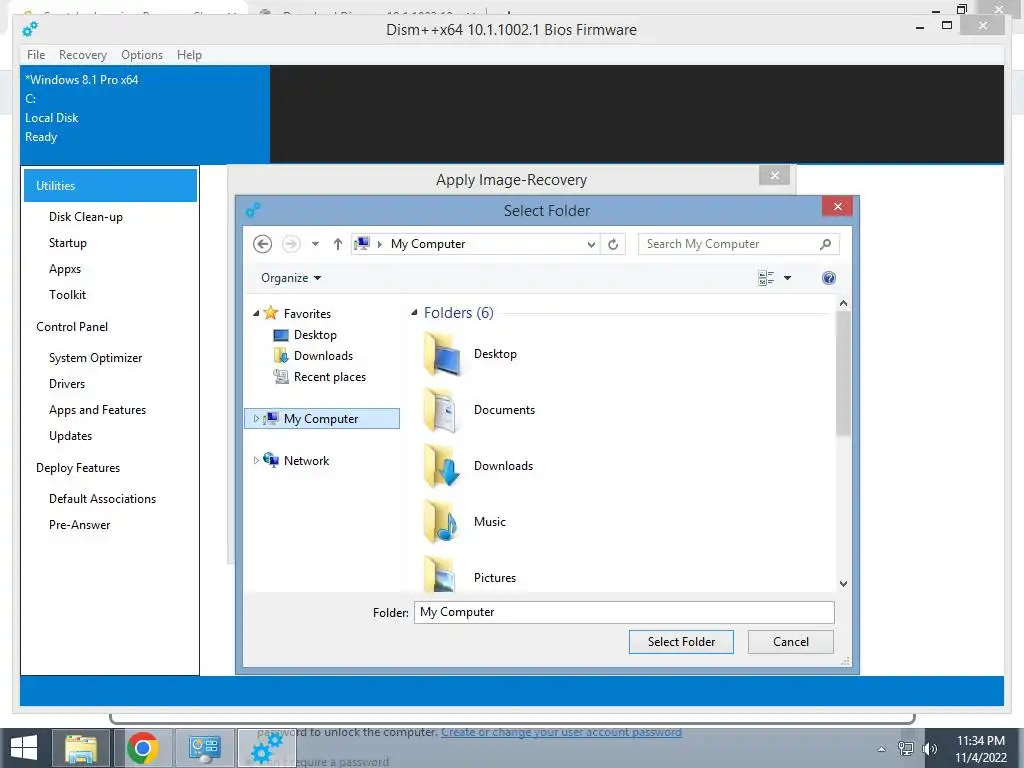
Task: Collapse the Favorites tree node
Action: coord(256,313)
